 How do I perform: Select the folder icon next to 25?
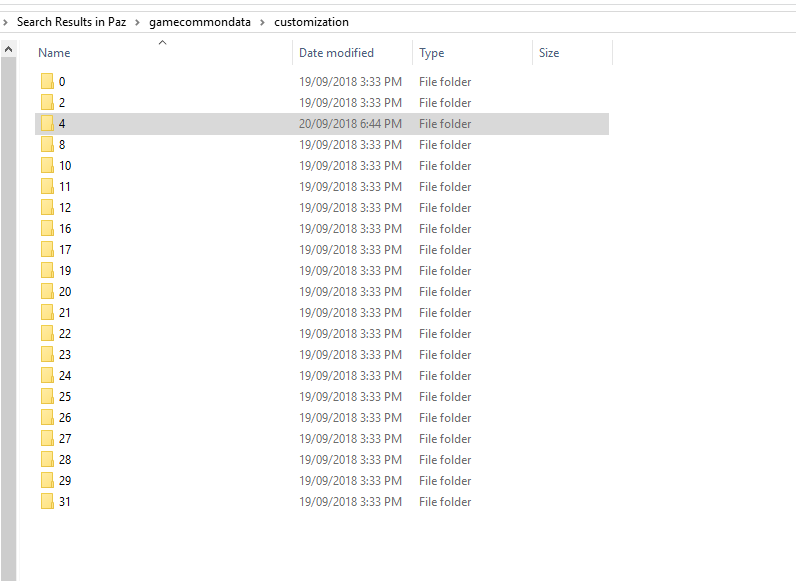coord(47,397)
